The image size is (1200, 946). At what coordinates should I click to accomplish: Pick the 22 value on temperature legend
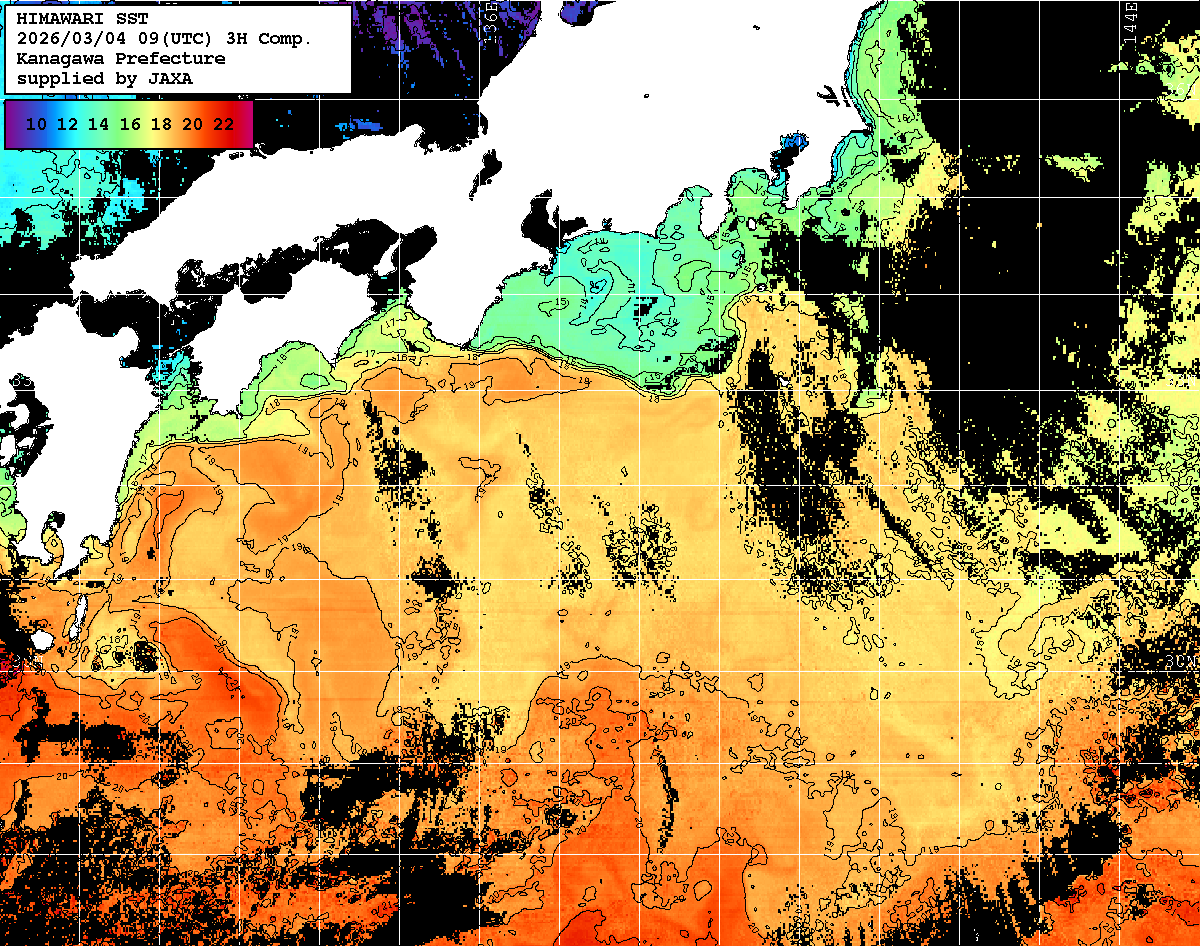point(224,124)
